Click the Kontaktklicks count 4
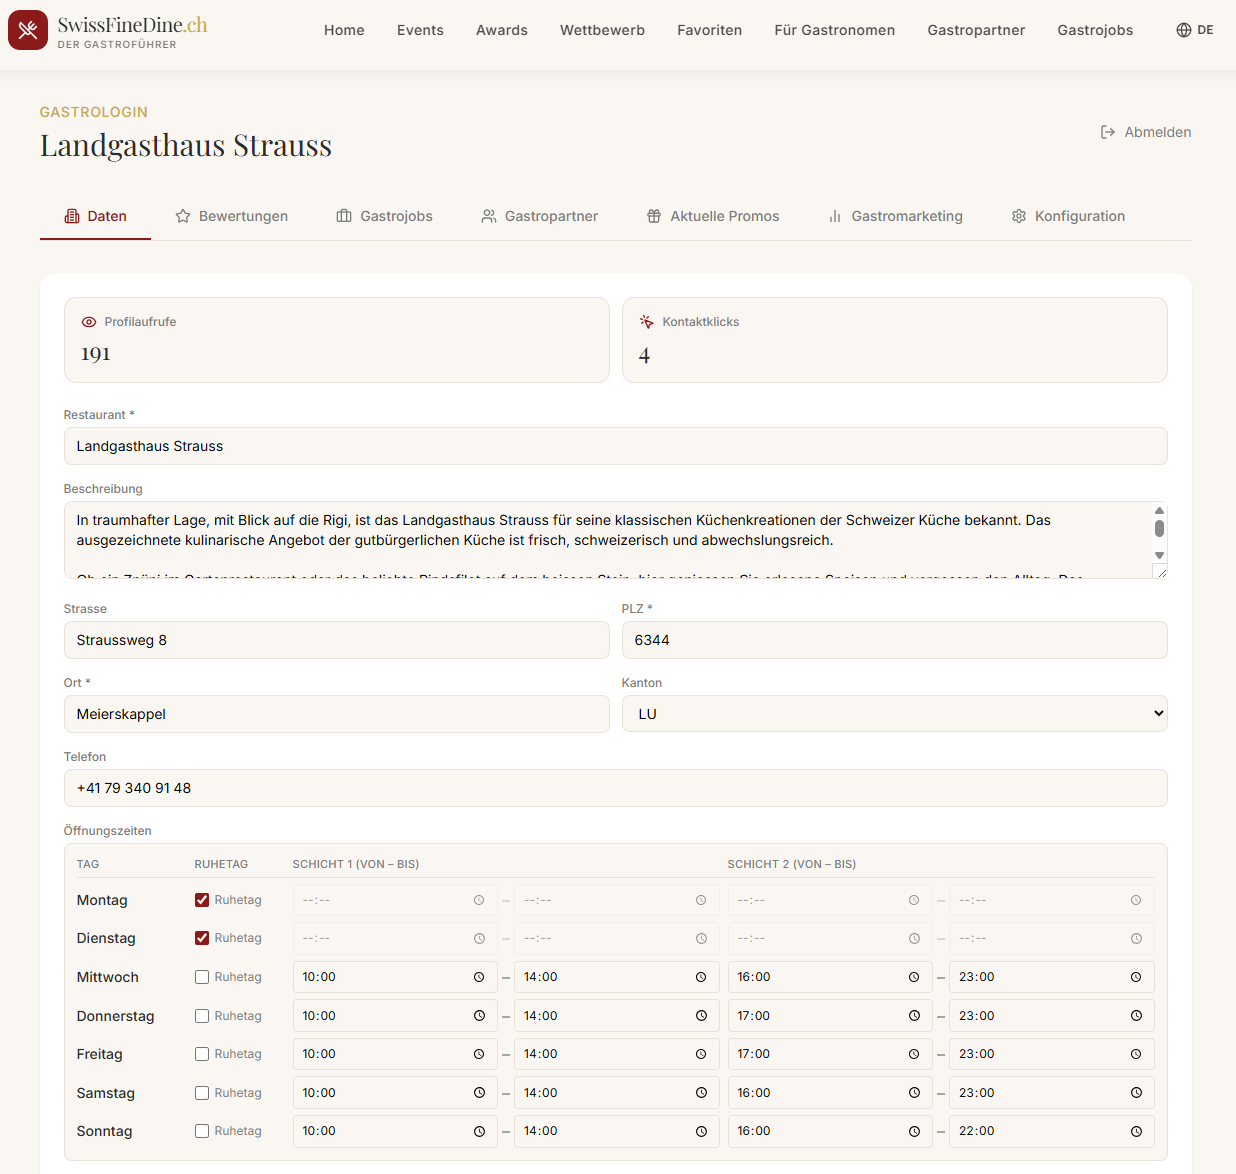Screen dimensions: 1236x1174 coord(644,356)
